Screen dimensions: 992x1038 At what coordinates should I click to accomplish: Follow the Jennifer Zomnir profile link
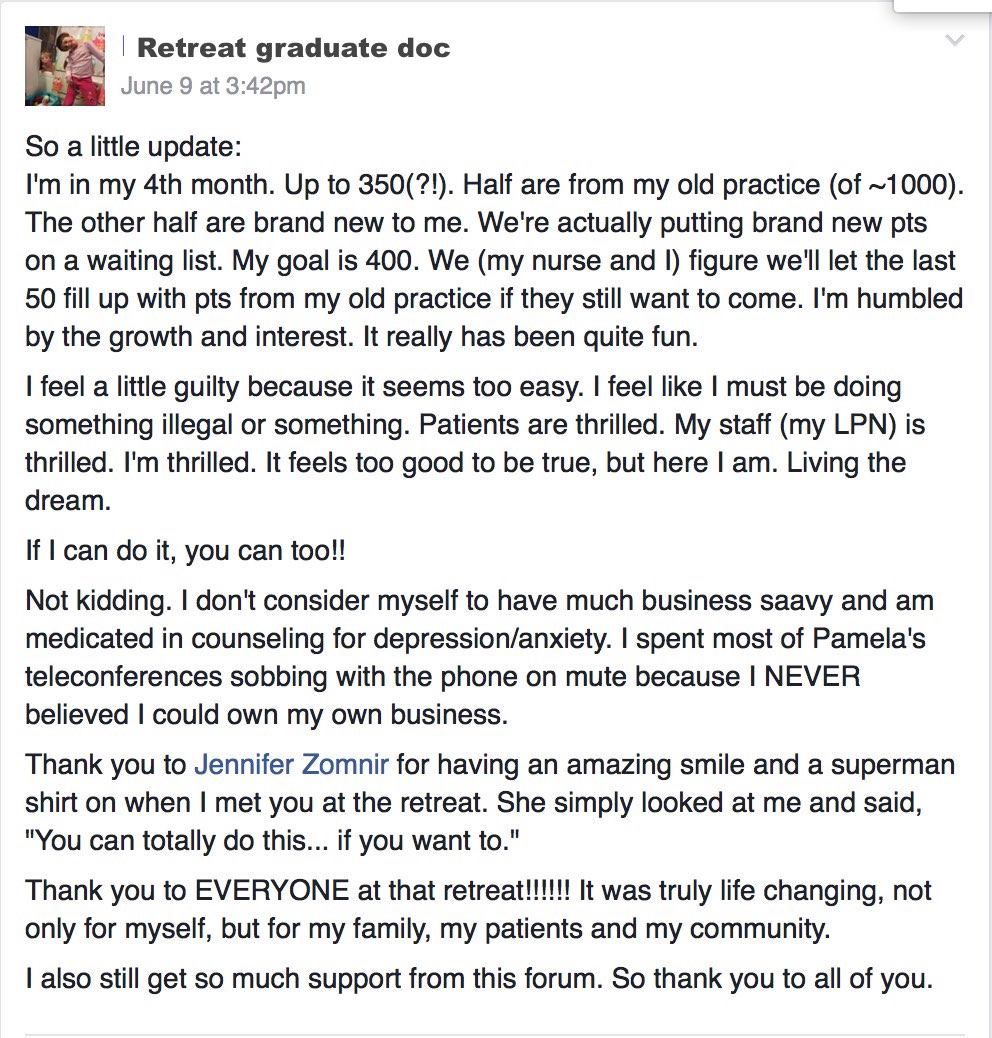[291, 765]
